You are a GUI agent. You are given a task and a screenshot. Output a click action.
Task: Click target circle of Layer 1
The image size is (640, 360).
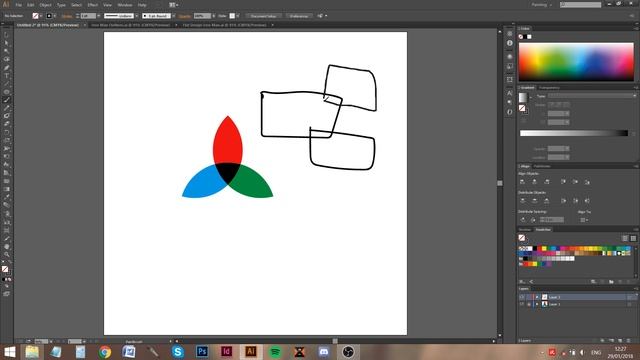(630, 304)
